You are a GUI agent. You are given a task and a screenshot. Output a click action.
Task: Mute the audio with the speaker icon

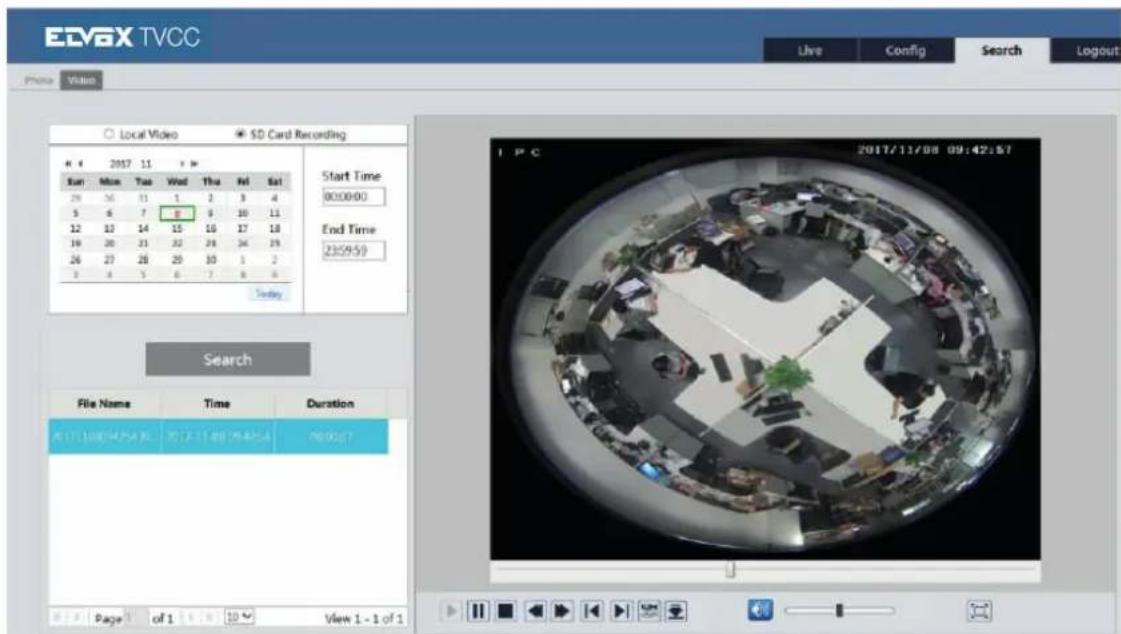click(760, 610)
